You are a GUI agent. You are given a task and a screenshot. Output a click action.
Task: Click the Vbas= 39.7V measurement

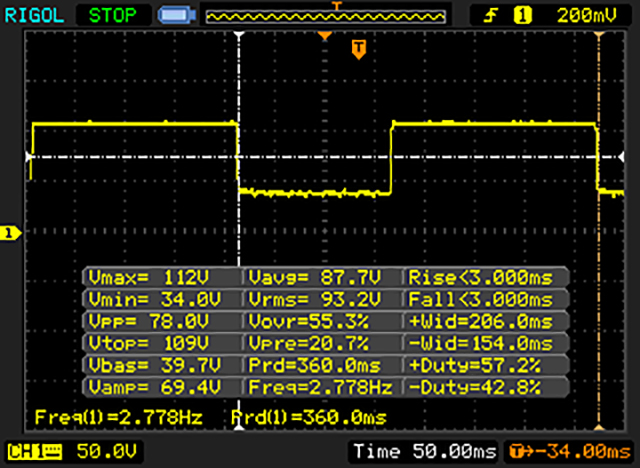tap(154, 365)
